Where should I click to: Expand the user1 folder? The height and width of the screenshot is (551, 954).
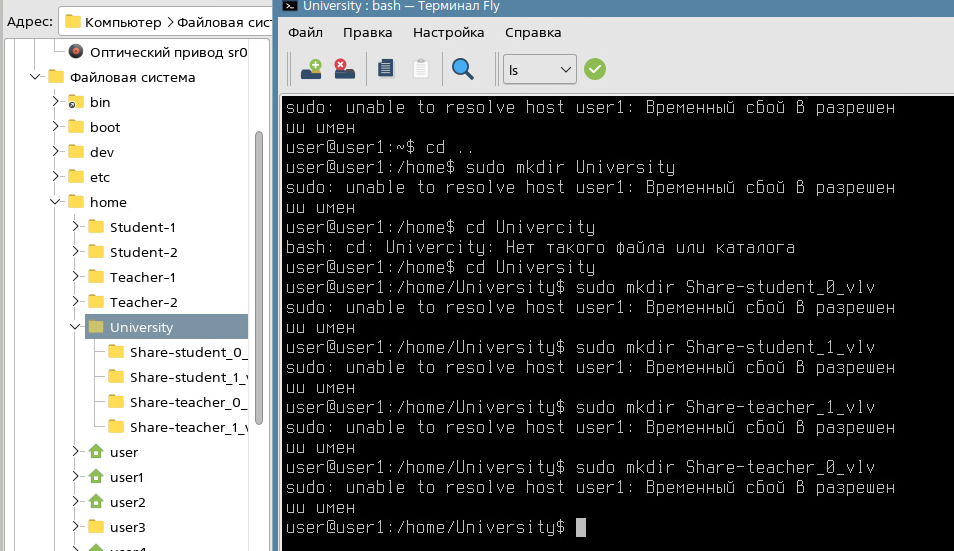point(75,477)
